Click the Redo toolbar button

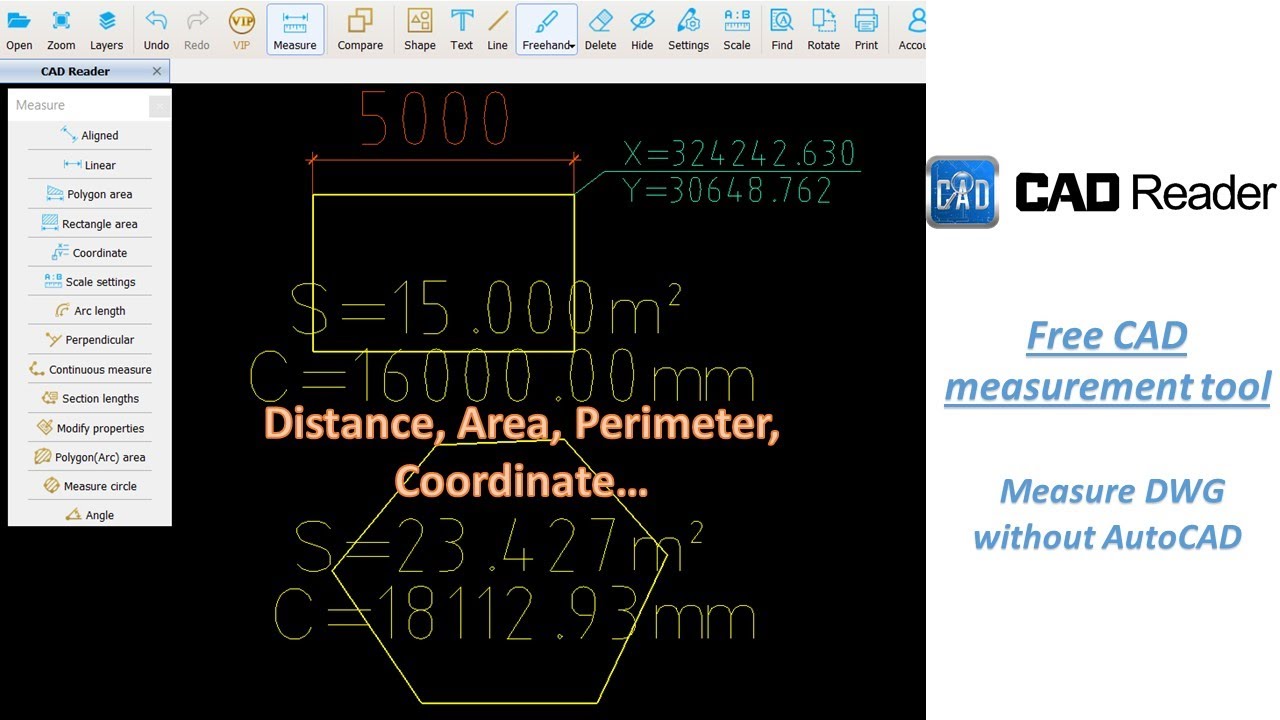[197, 29]
